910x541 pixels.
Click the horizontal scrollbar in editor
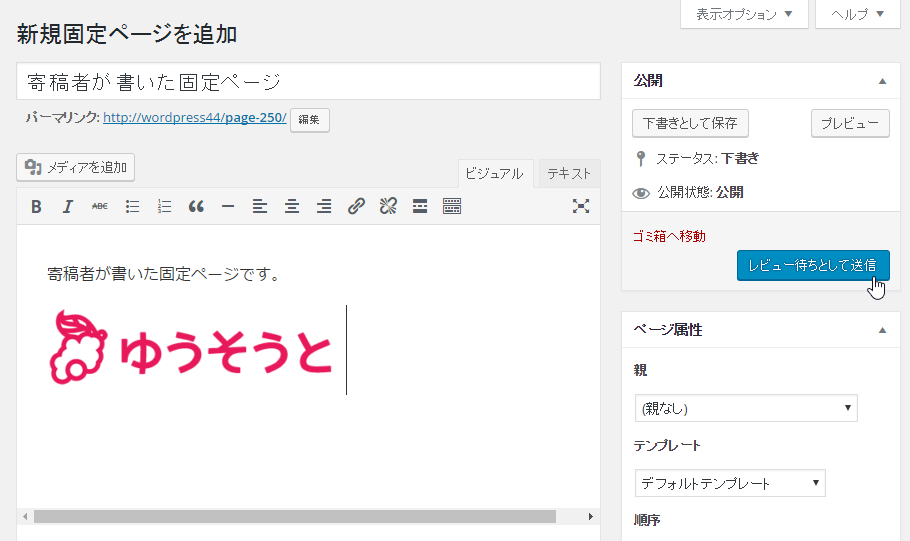point(294,517)
